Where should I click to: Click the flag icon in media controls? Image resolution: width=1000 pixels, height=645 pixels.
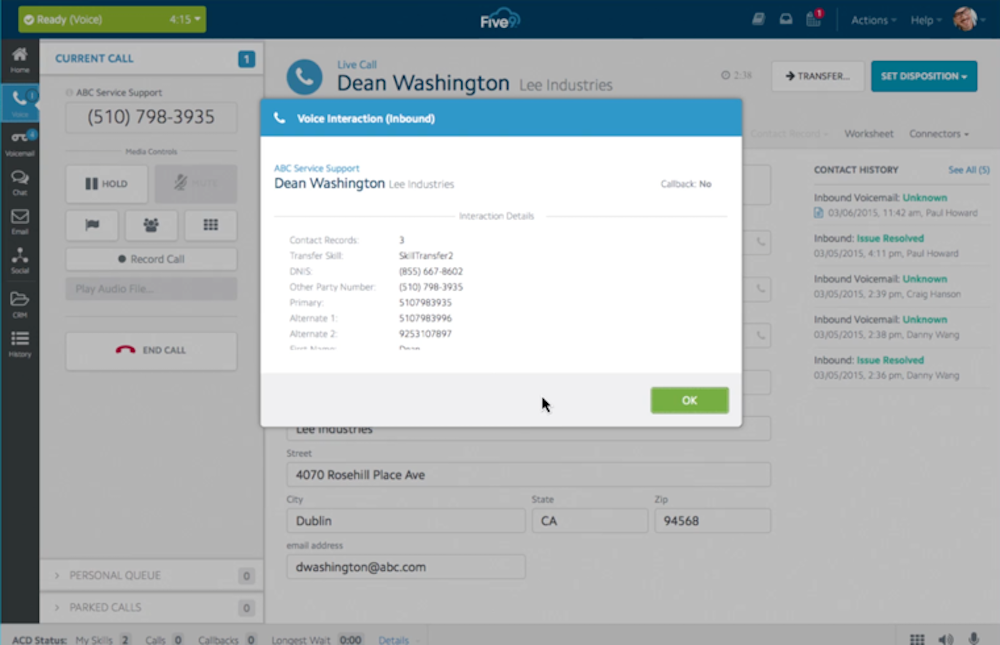coord(92,225)
